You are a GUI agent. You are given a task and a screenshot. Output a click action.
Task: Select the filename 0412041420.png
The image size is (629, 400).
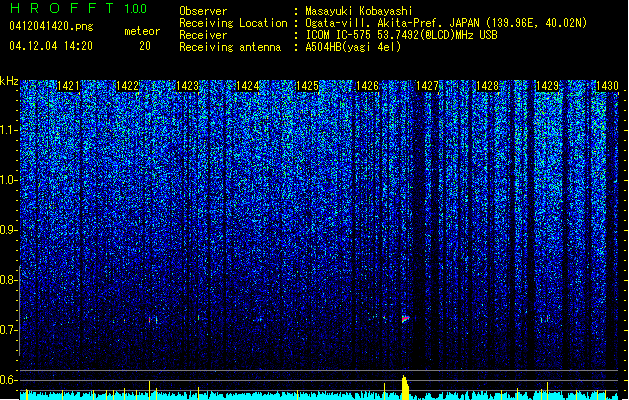click(x=51, y=27)
